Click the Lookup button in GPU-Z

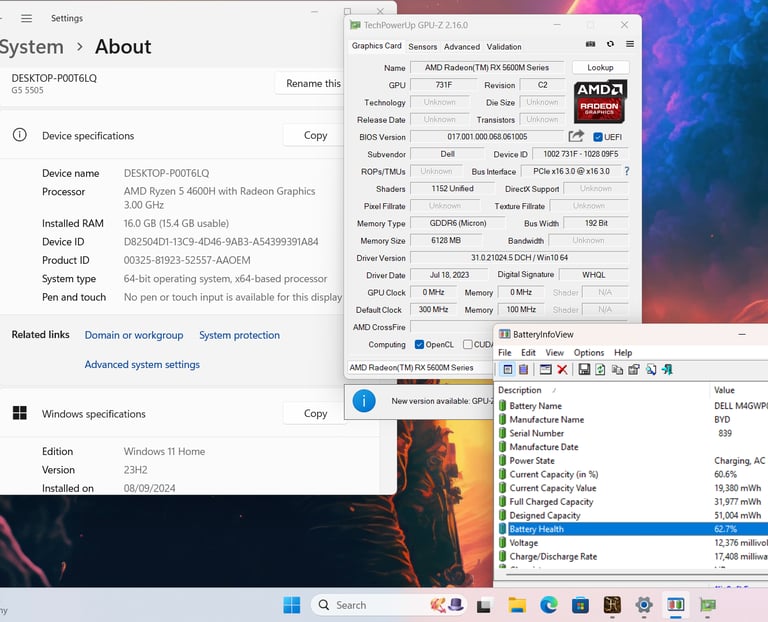click(600, 67)
